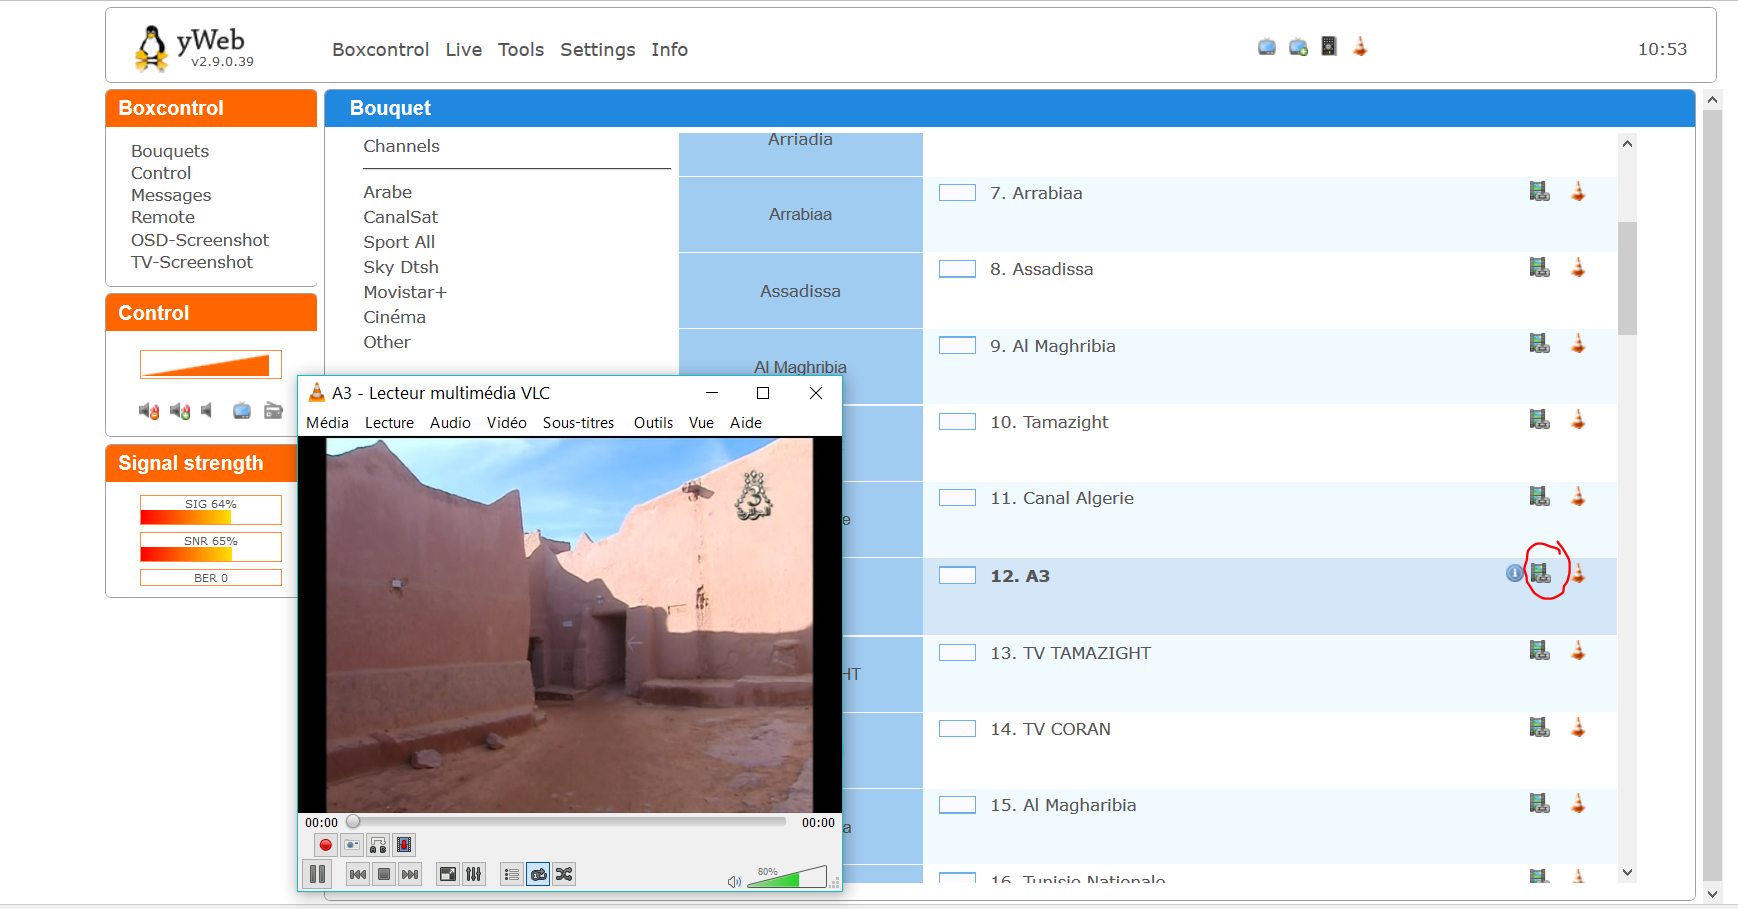
Task: Toggle VLC fullscreen video button
Action: point(448,874)
